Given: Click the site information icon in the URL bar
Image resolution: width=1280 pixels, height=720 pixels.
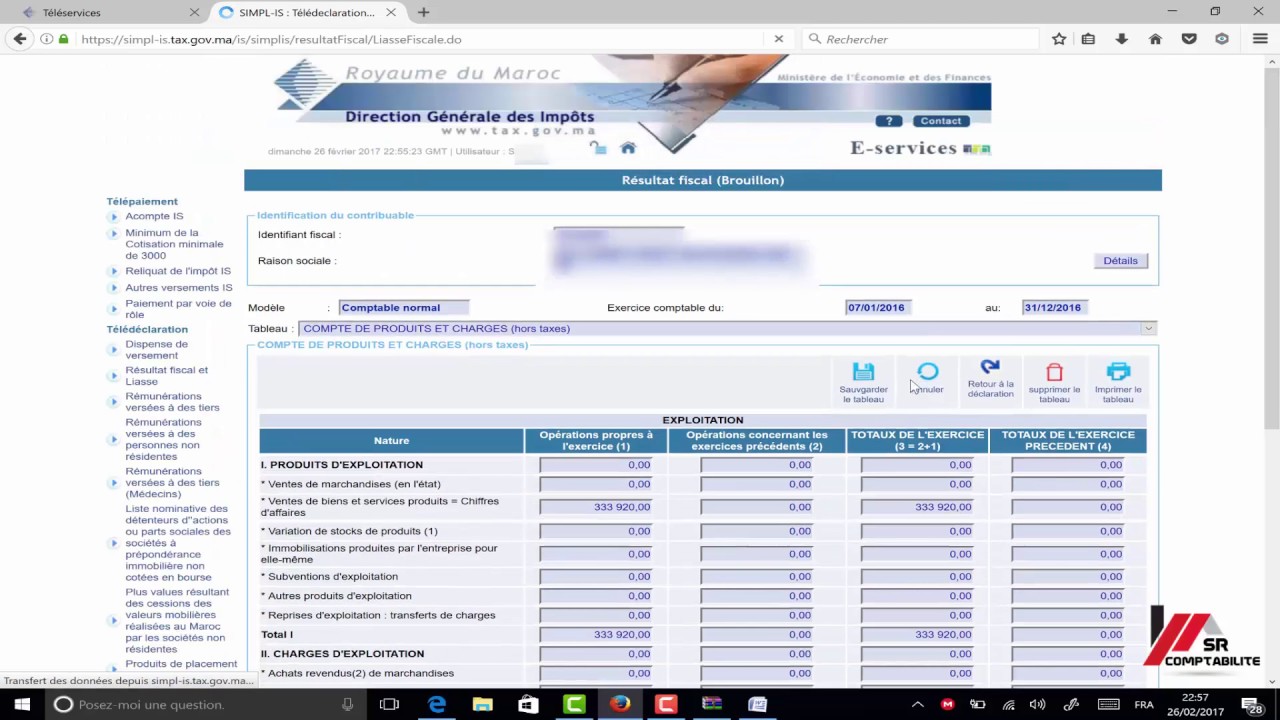Looking at the screenshot, I should pos(47,39).
